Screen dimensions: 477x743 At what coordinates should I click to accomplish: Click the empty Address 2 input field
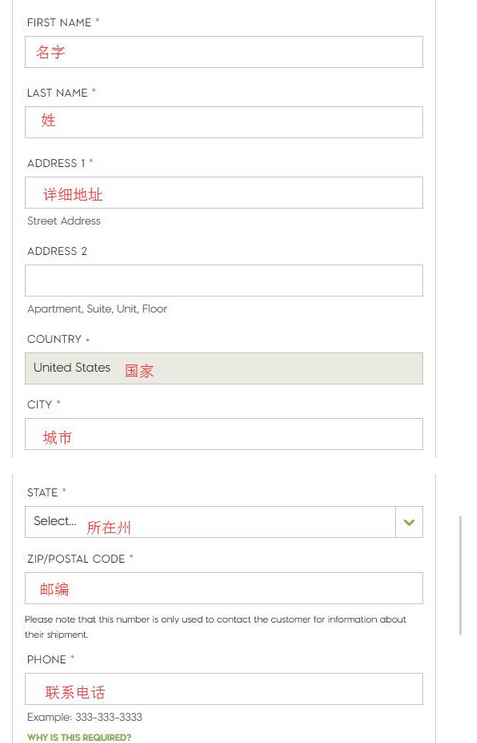click(224, 281)
